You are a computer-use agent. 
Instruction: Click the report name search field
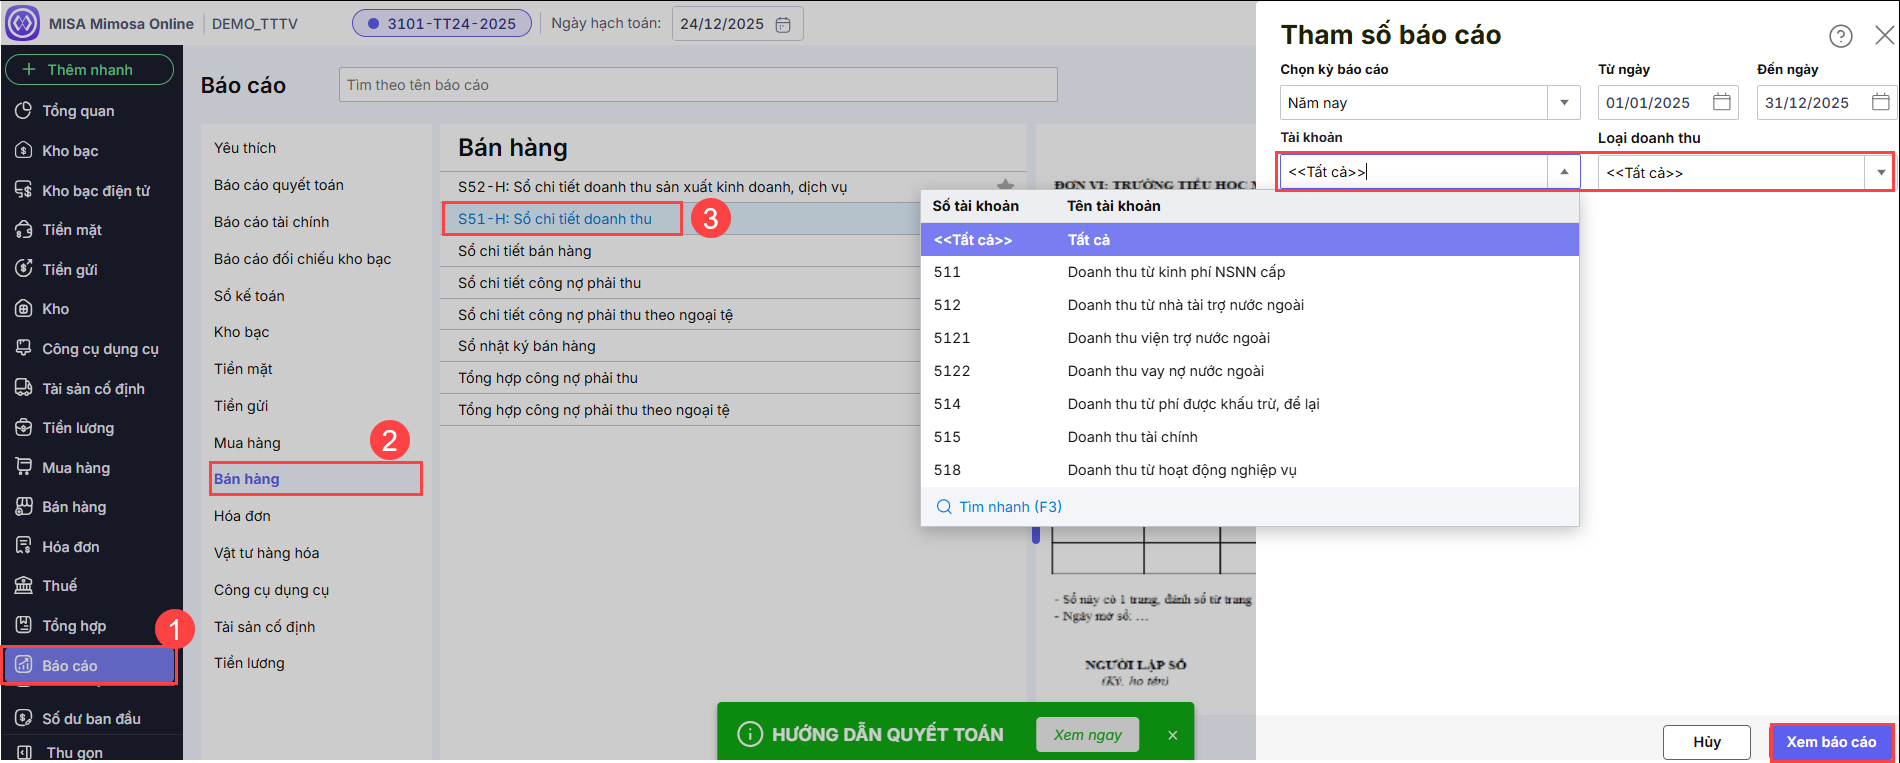click(x=697, y=85)
